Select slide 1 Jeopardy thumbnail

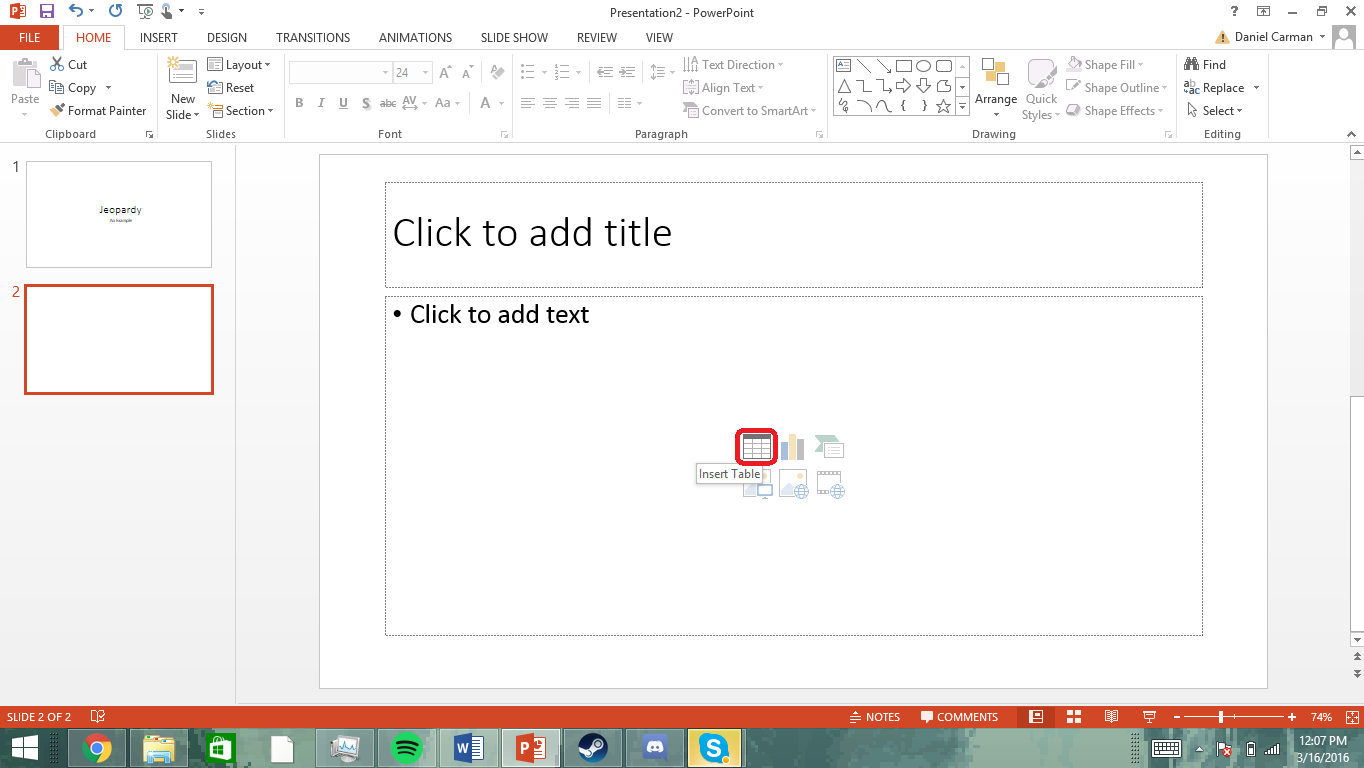[x=119, y=214]
